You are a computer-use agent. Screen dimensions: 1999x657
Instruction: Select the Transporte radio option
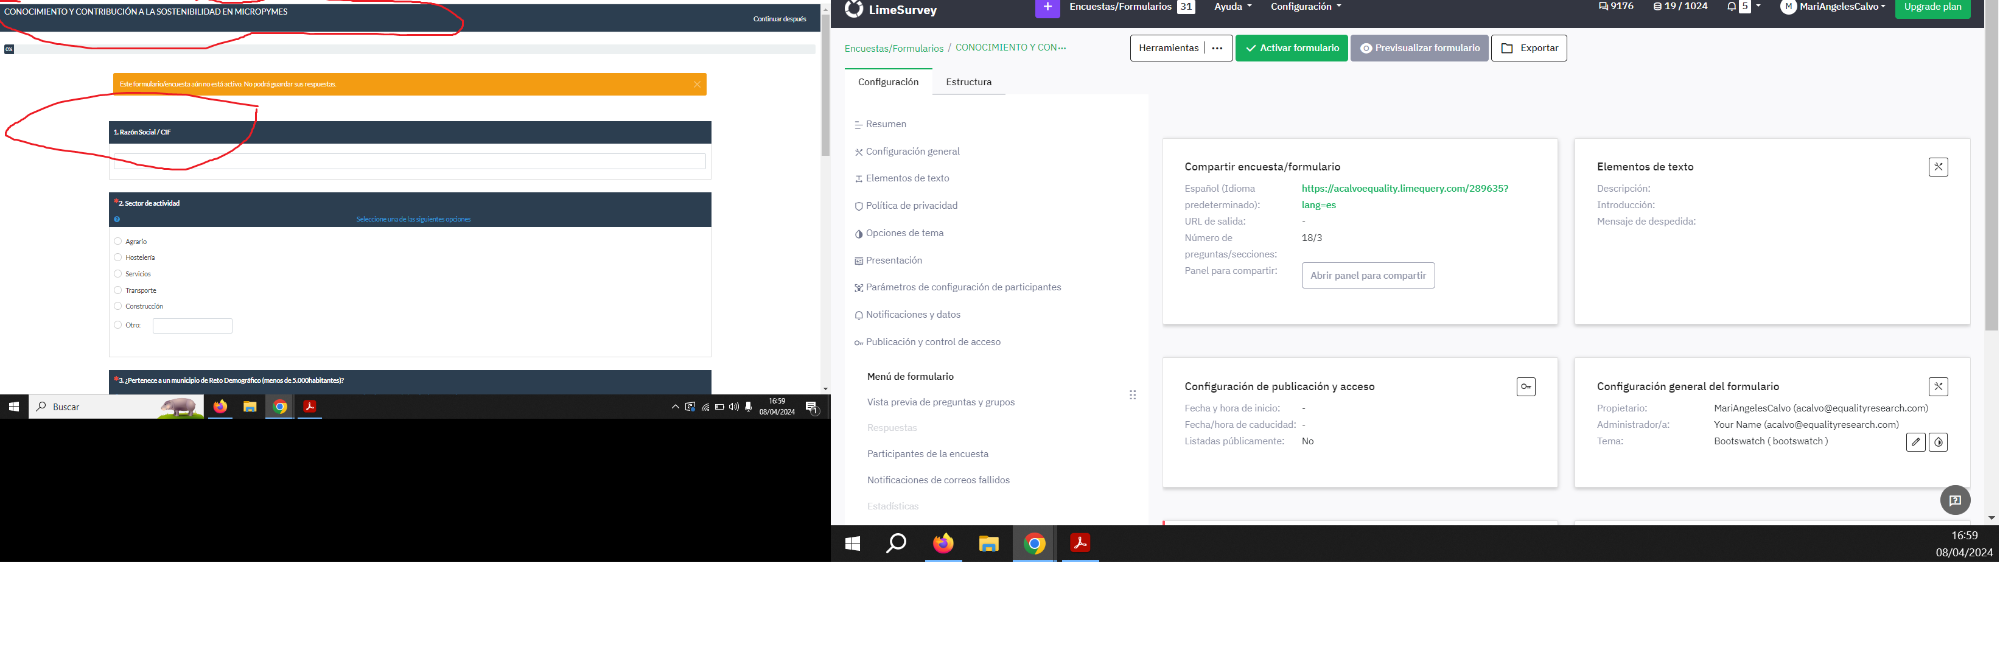click(x=118, y=290)
